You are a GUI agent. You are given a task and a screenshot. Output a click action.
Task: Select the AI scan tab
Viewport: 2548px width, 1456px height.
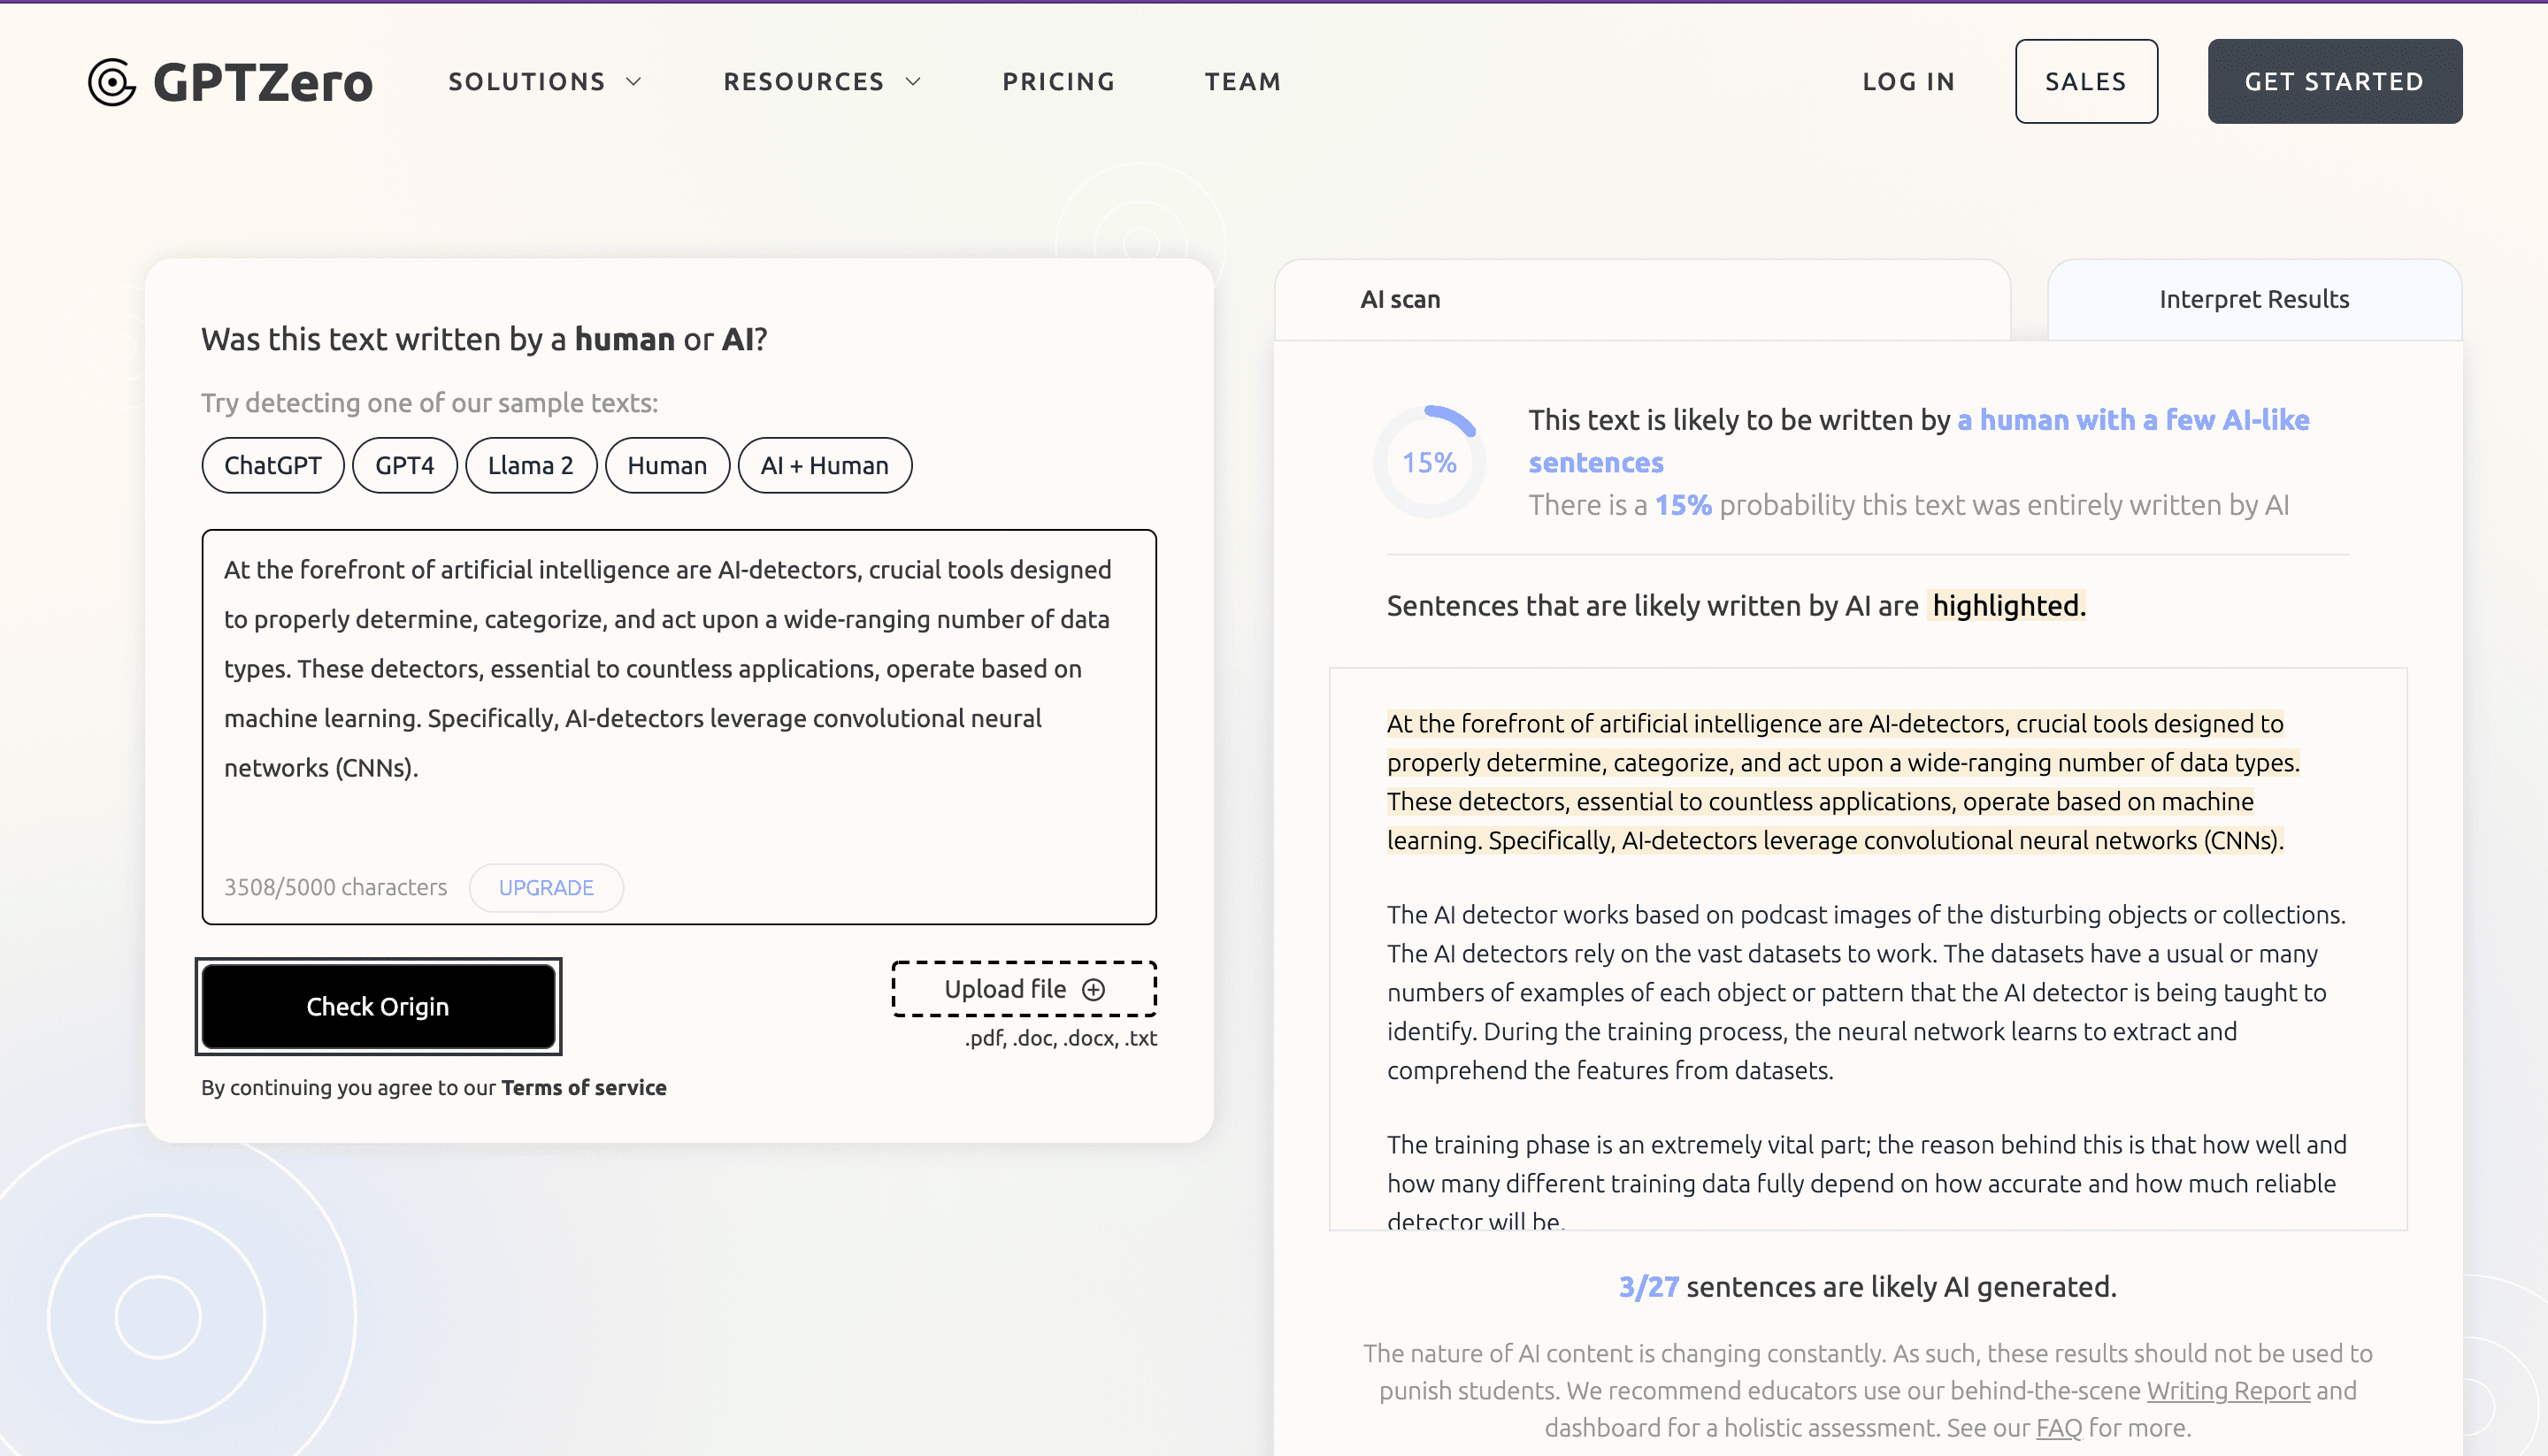[1400, 300]
